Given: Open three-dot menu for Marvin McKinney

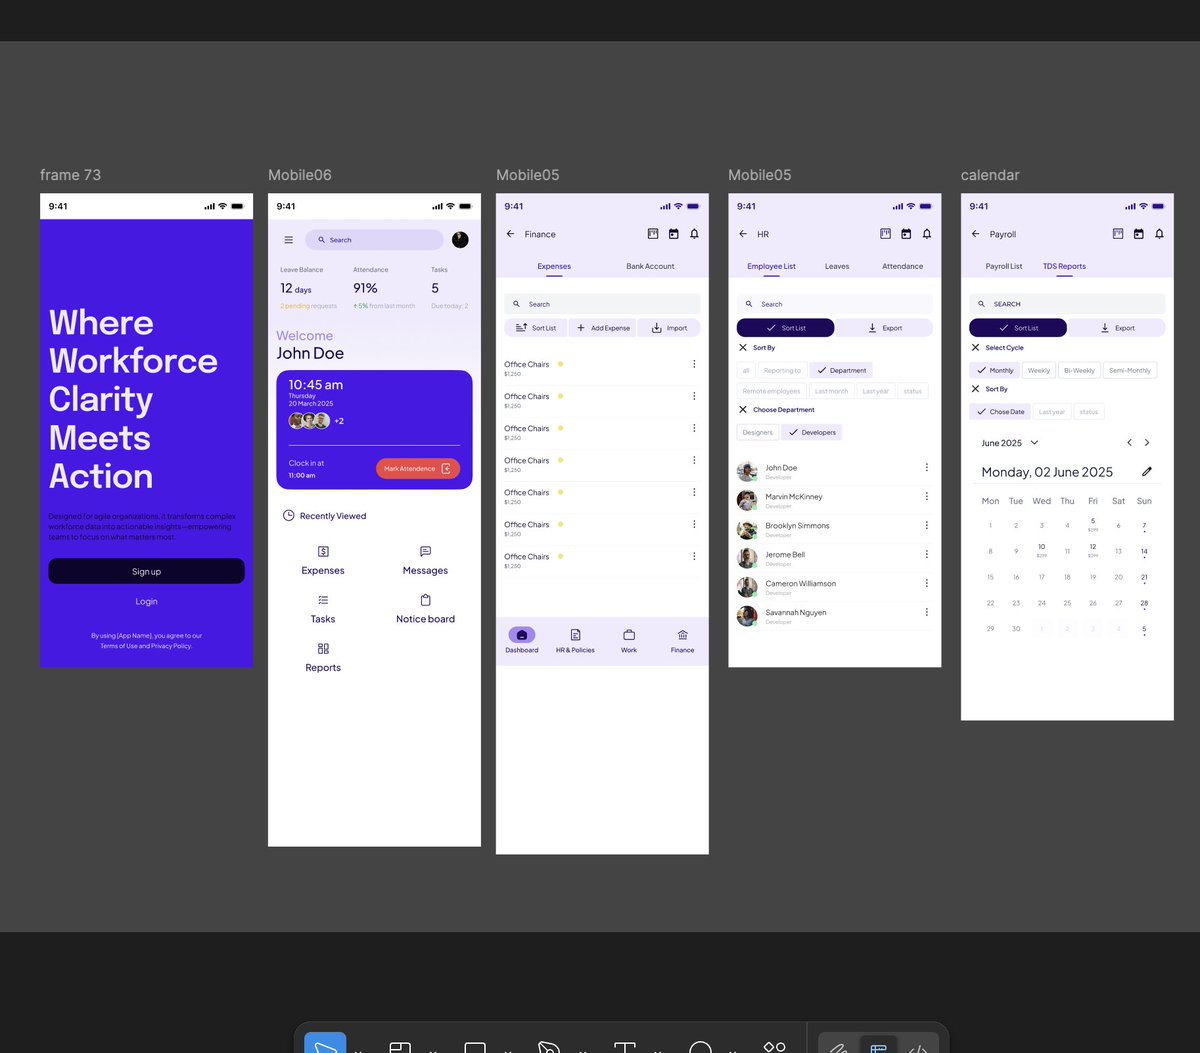Looking at the screenshot, I should coord(927,496).
